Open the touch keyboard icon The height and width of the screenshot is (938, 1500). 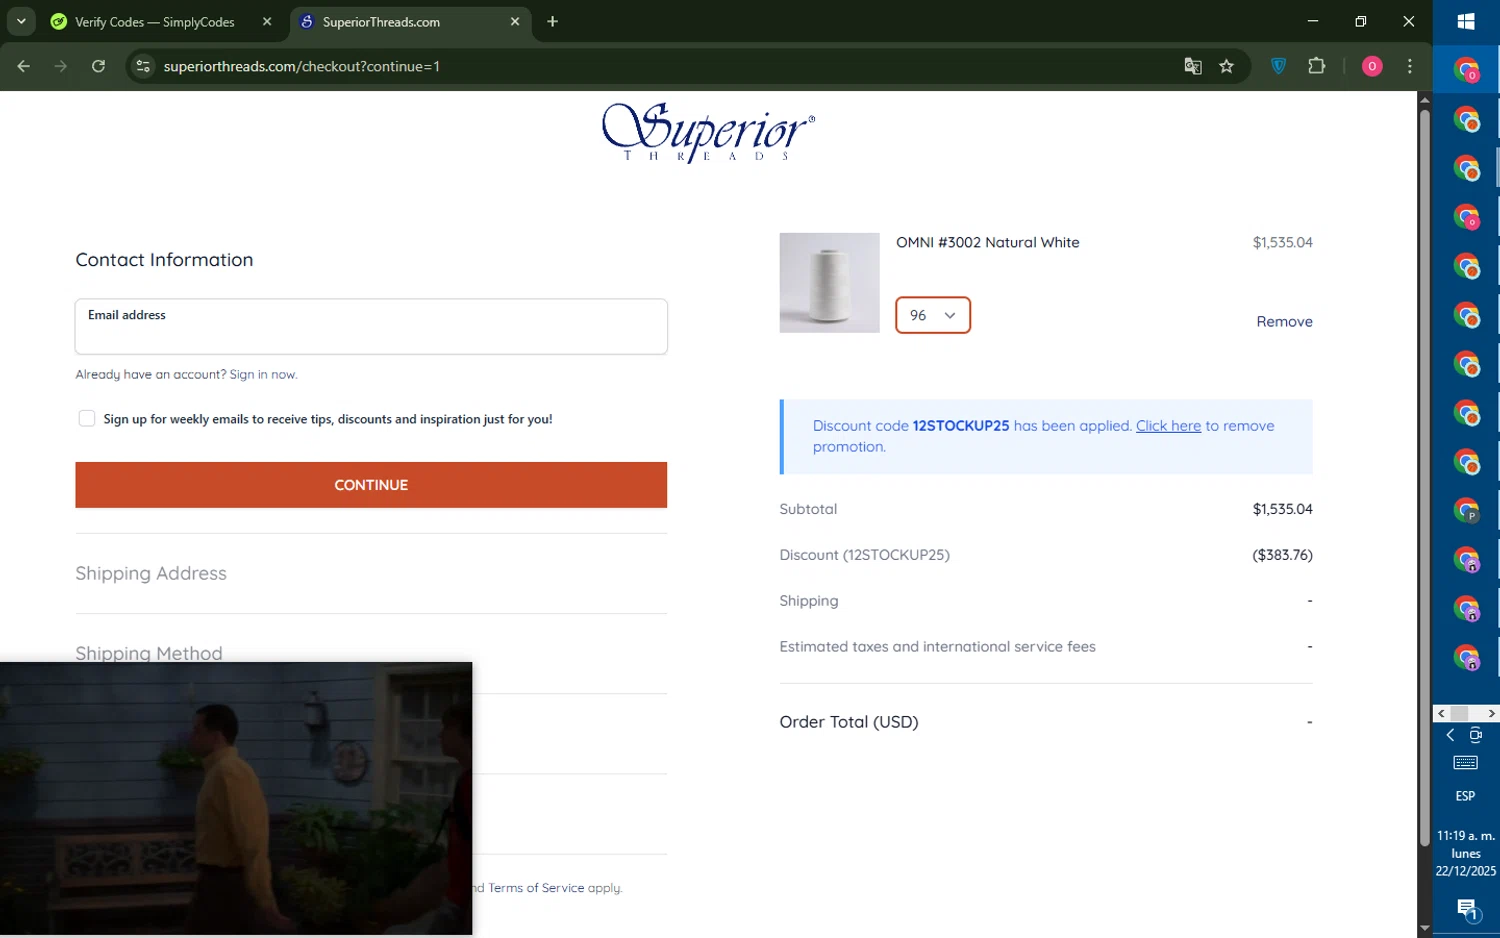tap(1466, 763)
